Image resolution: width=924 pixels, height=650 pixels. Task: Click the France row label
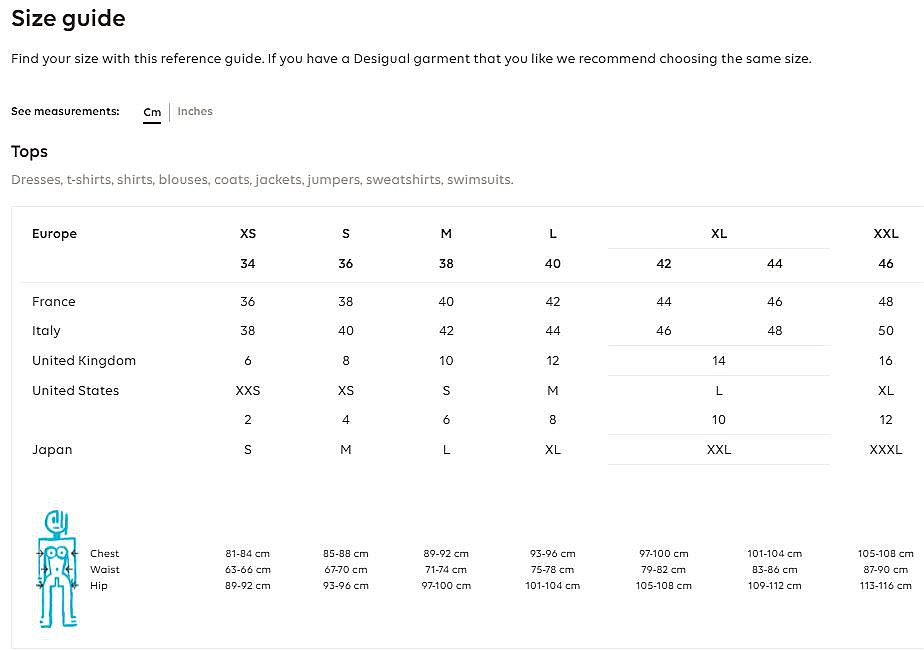pos(54,302)
